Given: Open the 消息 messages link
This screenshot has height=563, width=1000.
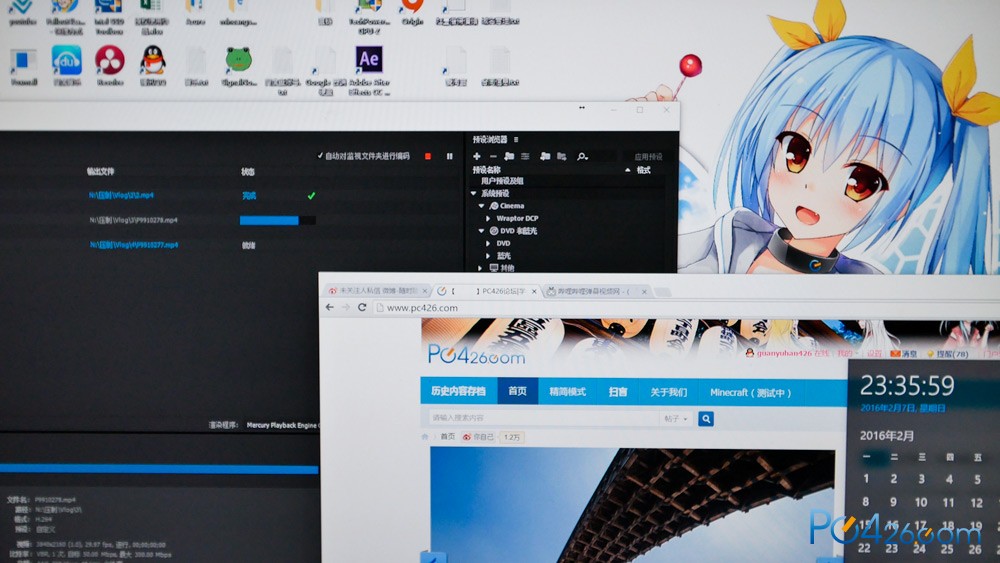Looking at the screenshot, I should 904,354.
